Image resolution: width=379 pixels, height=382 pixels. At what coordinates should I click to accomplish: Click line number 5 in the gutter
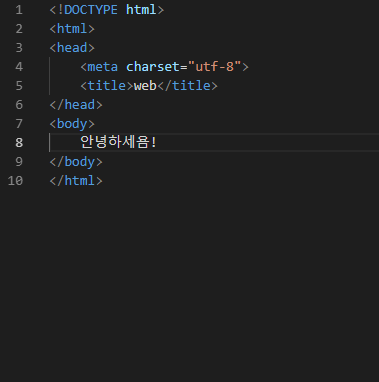click(19, 86)
